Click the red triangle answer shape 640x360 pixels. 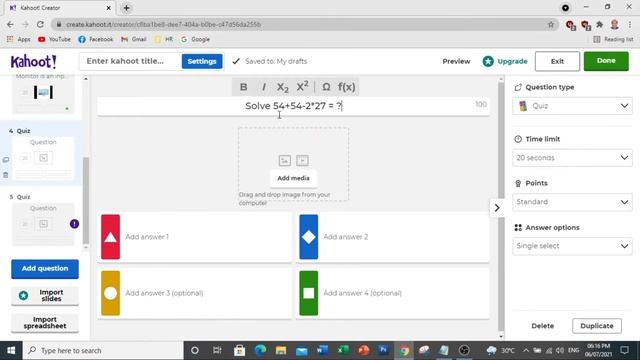coord(111,237)
